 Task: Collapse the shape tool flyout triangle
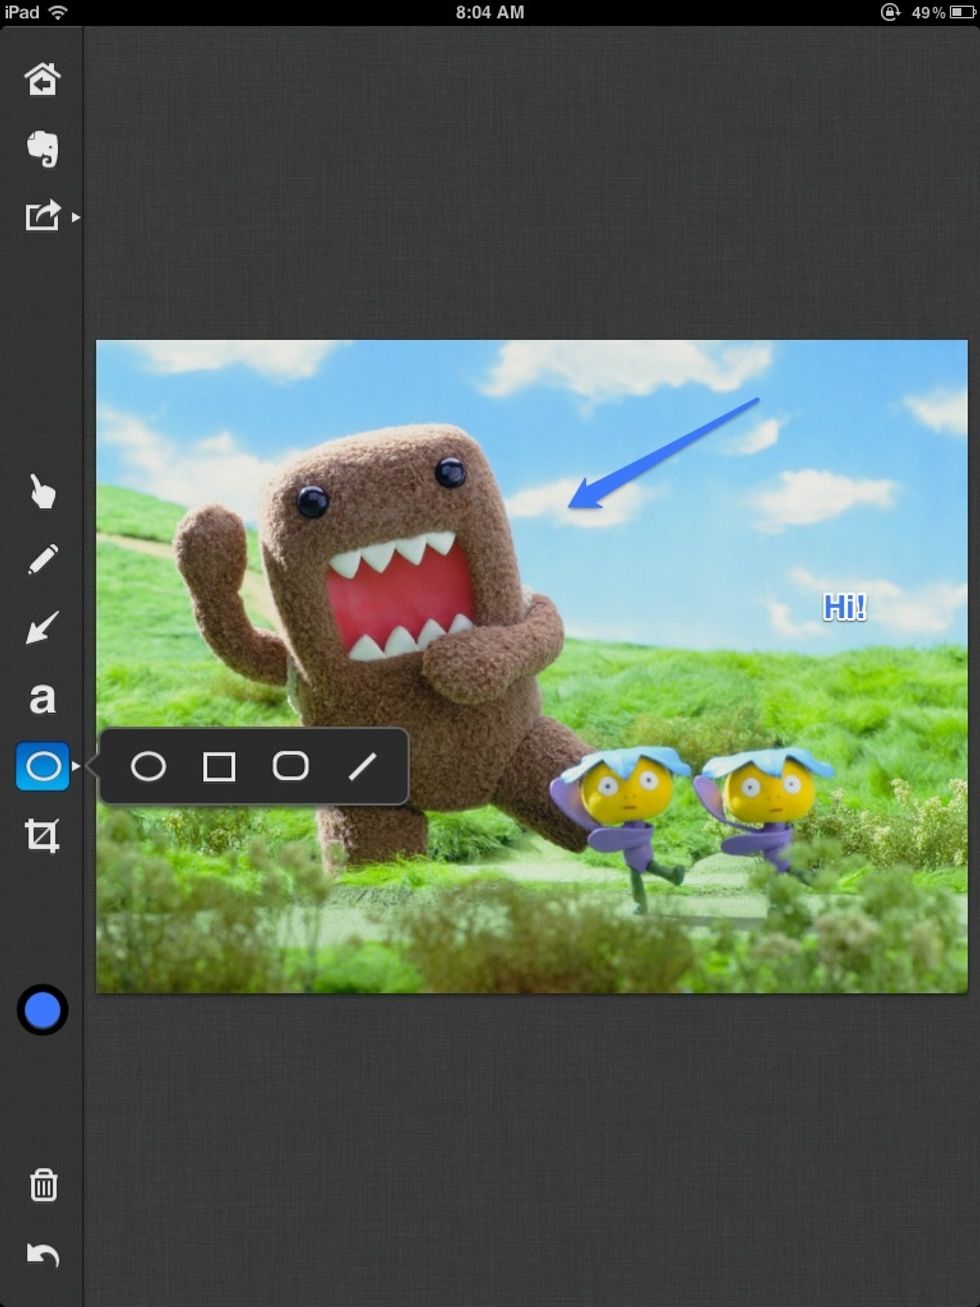coord(77,767)
